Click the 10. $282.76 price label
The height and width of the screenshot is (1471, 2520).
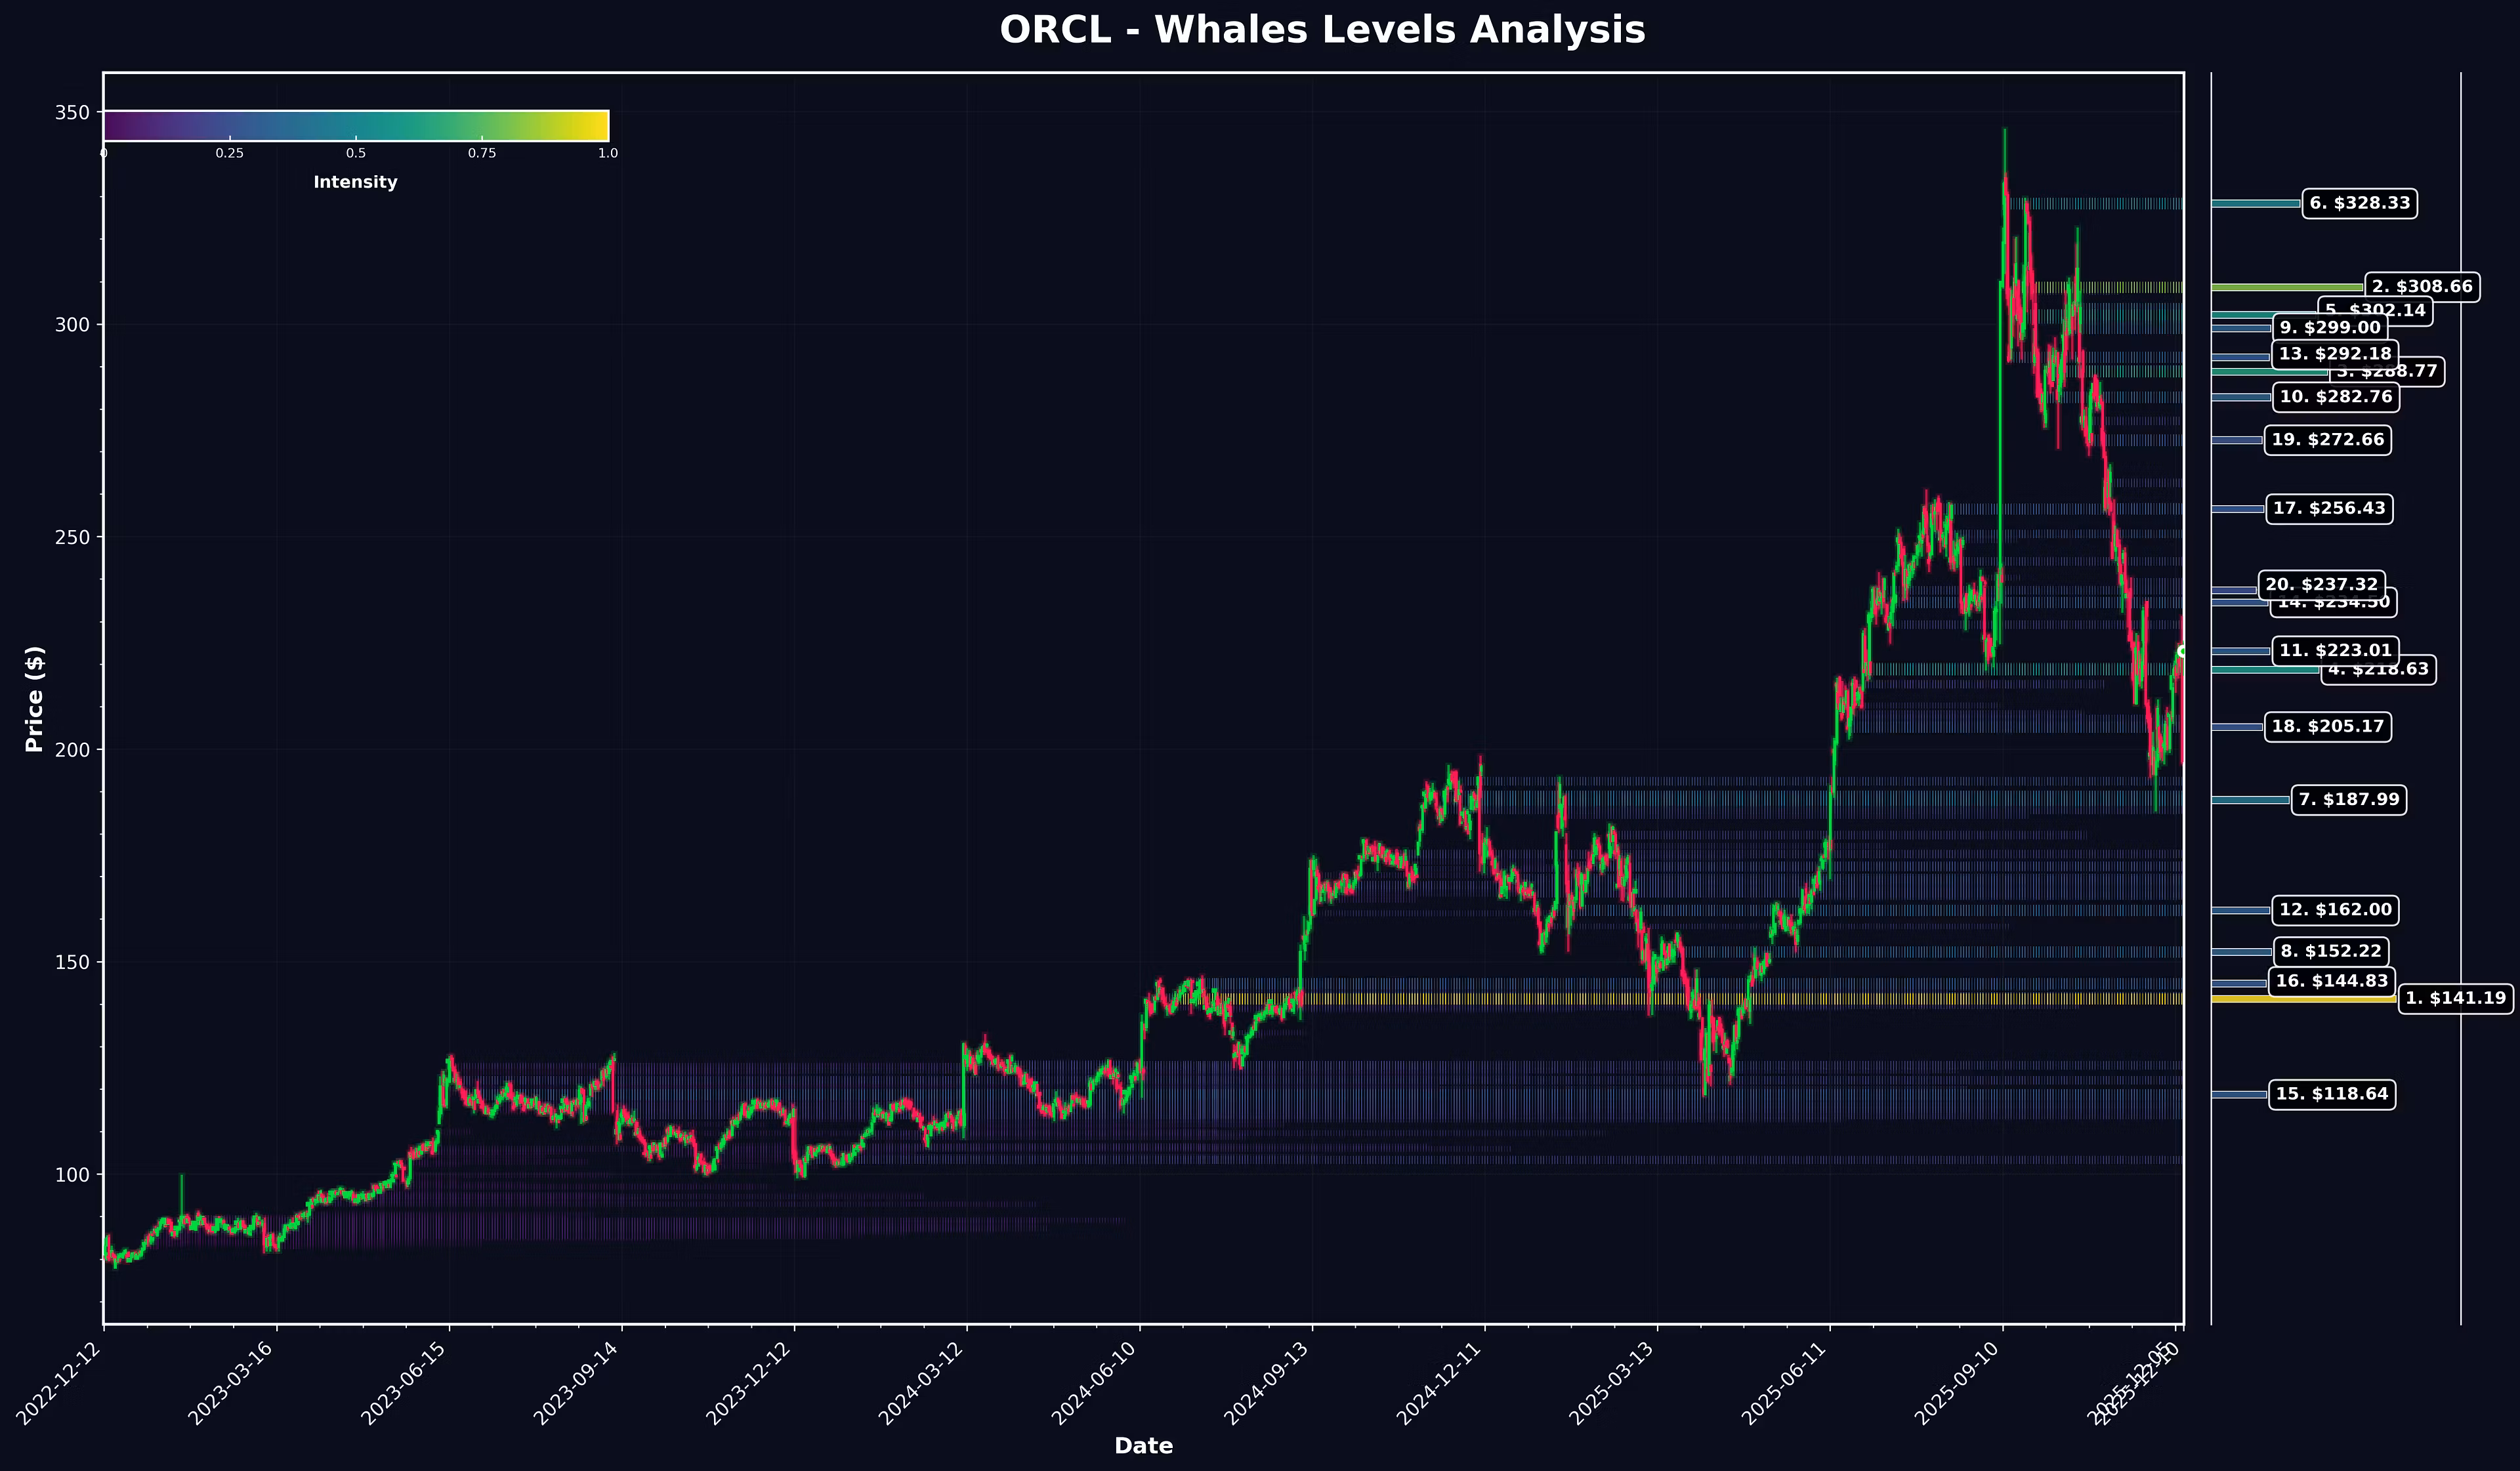pyautogui.click(x=2335, y=397)
